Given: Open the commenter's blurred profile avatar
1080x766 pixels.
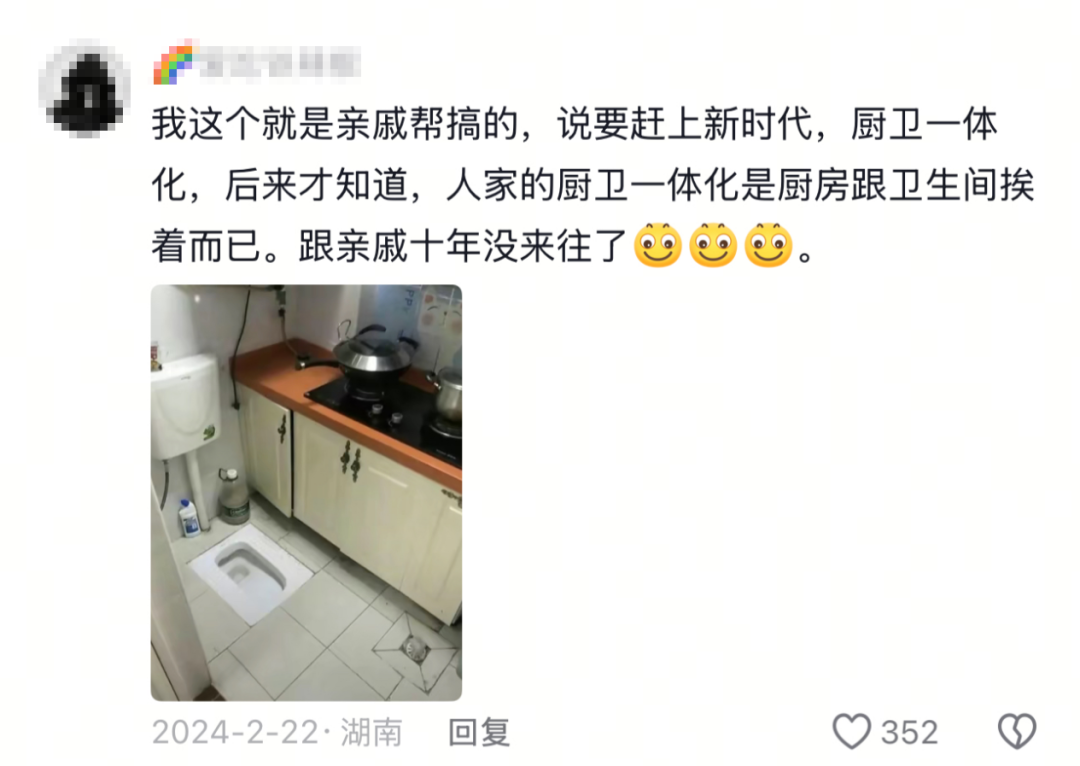Looking at the screenshot, I should pyautogui.click(x=85, y=88).
